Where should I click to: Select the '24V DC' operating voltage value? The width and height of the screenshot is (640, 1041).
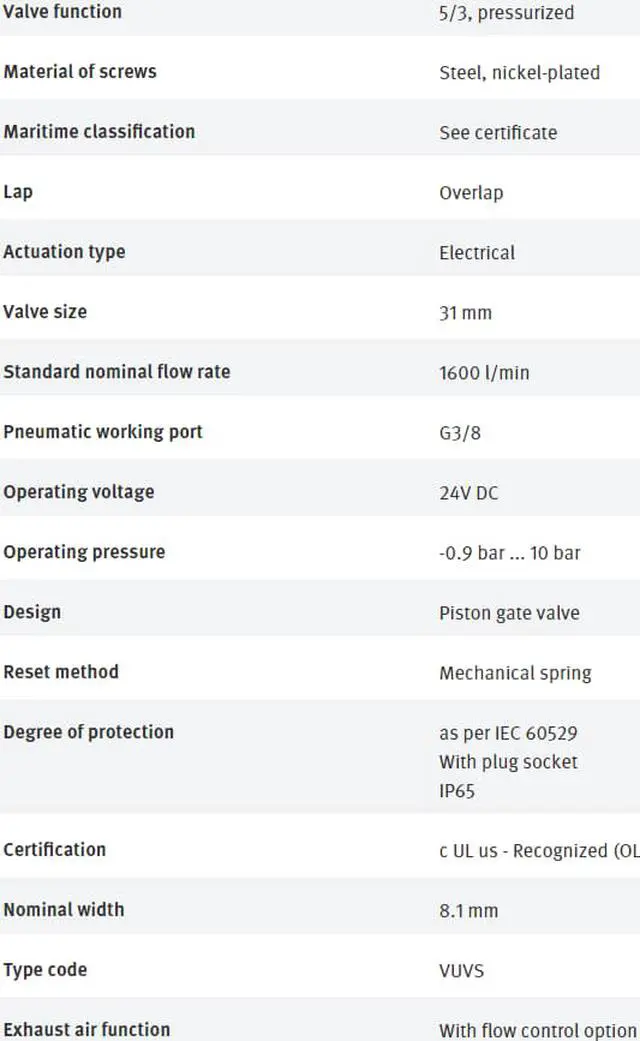point(468,493)
